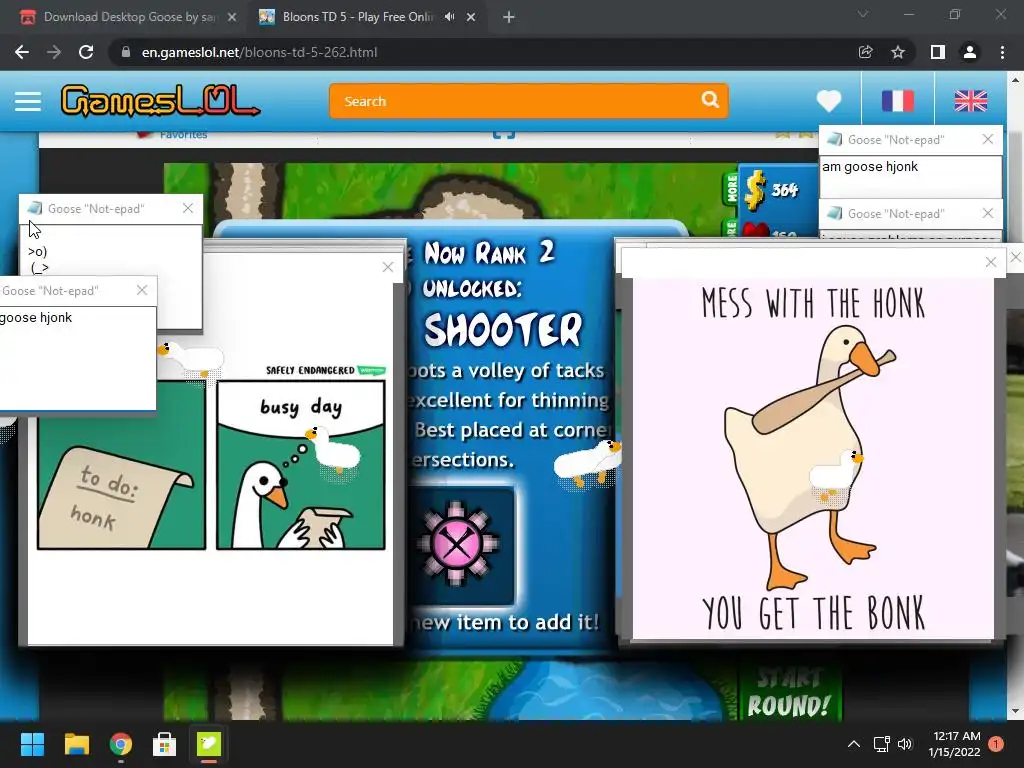Close the second right-side Not-epad window
Viewport: 1024px width, 768px height.
tap(987, 213)
